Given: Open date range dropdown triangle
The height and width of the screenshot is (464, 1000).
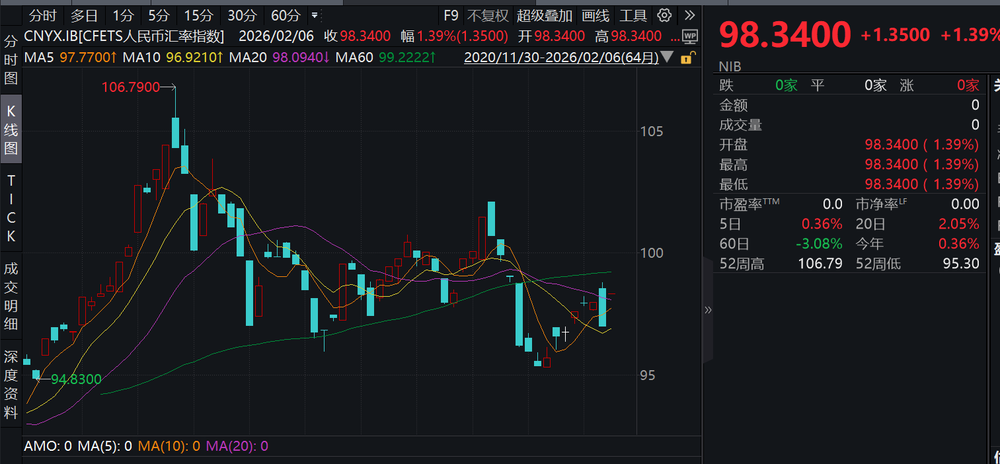Looking at the screenshot, I should click(667, 58).
